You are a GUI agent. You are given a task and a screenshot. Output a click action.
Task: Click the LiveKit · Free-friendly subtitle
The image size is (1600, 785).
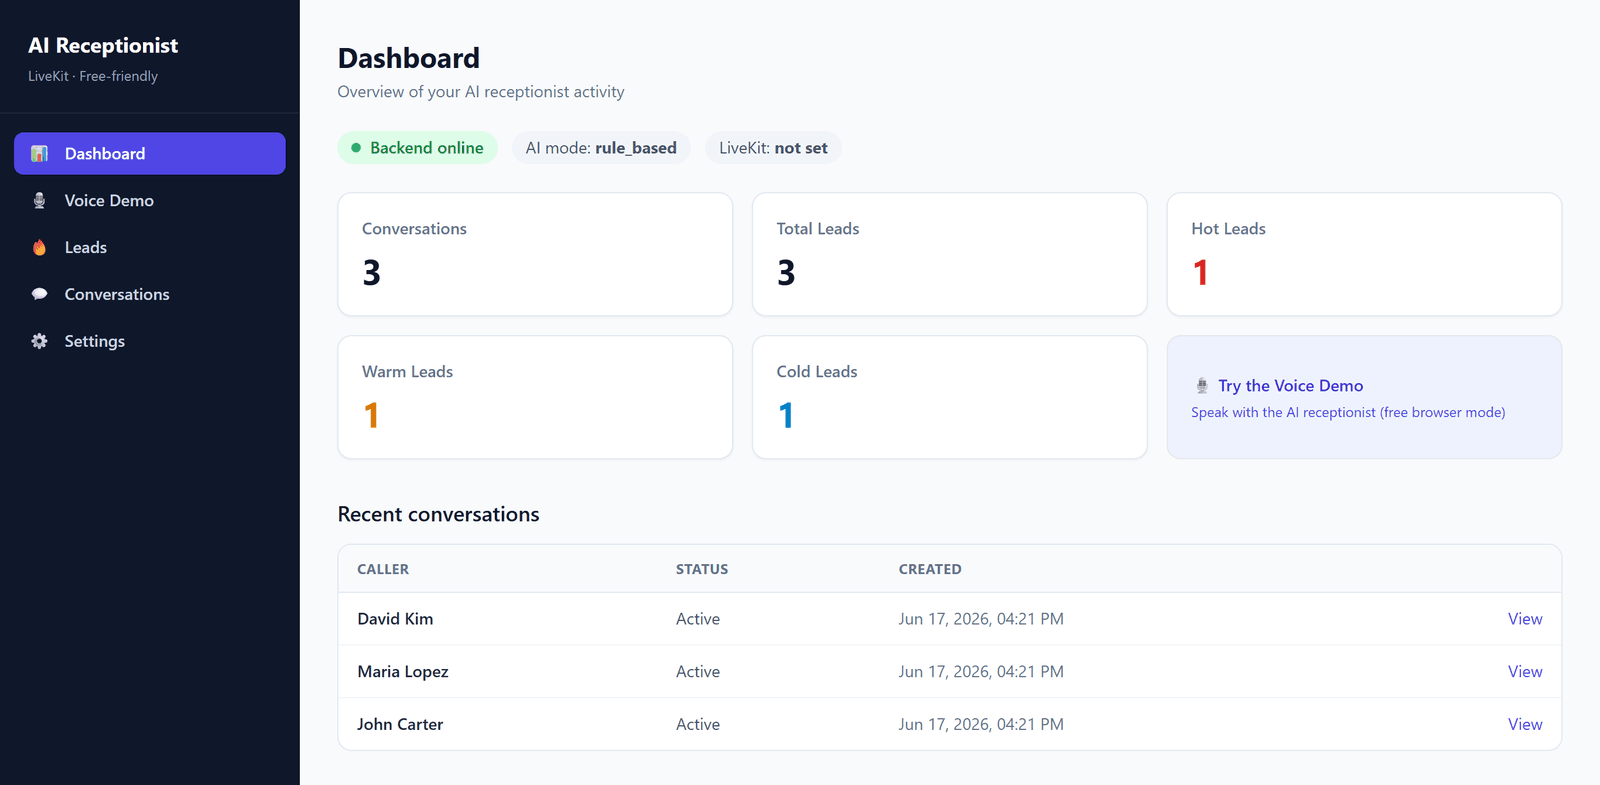(93, 76)
